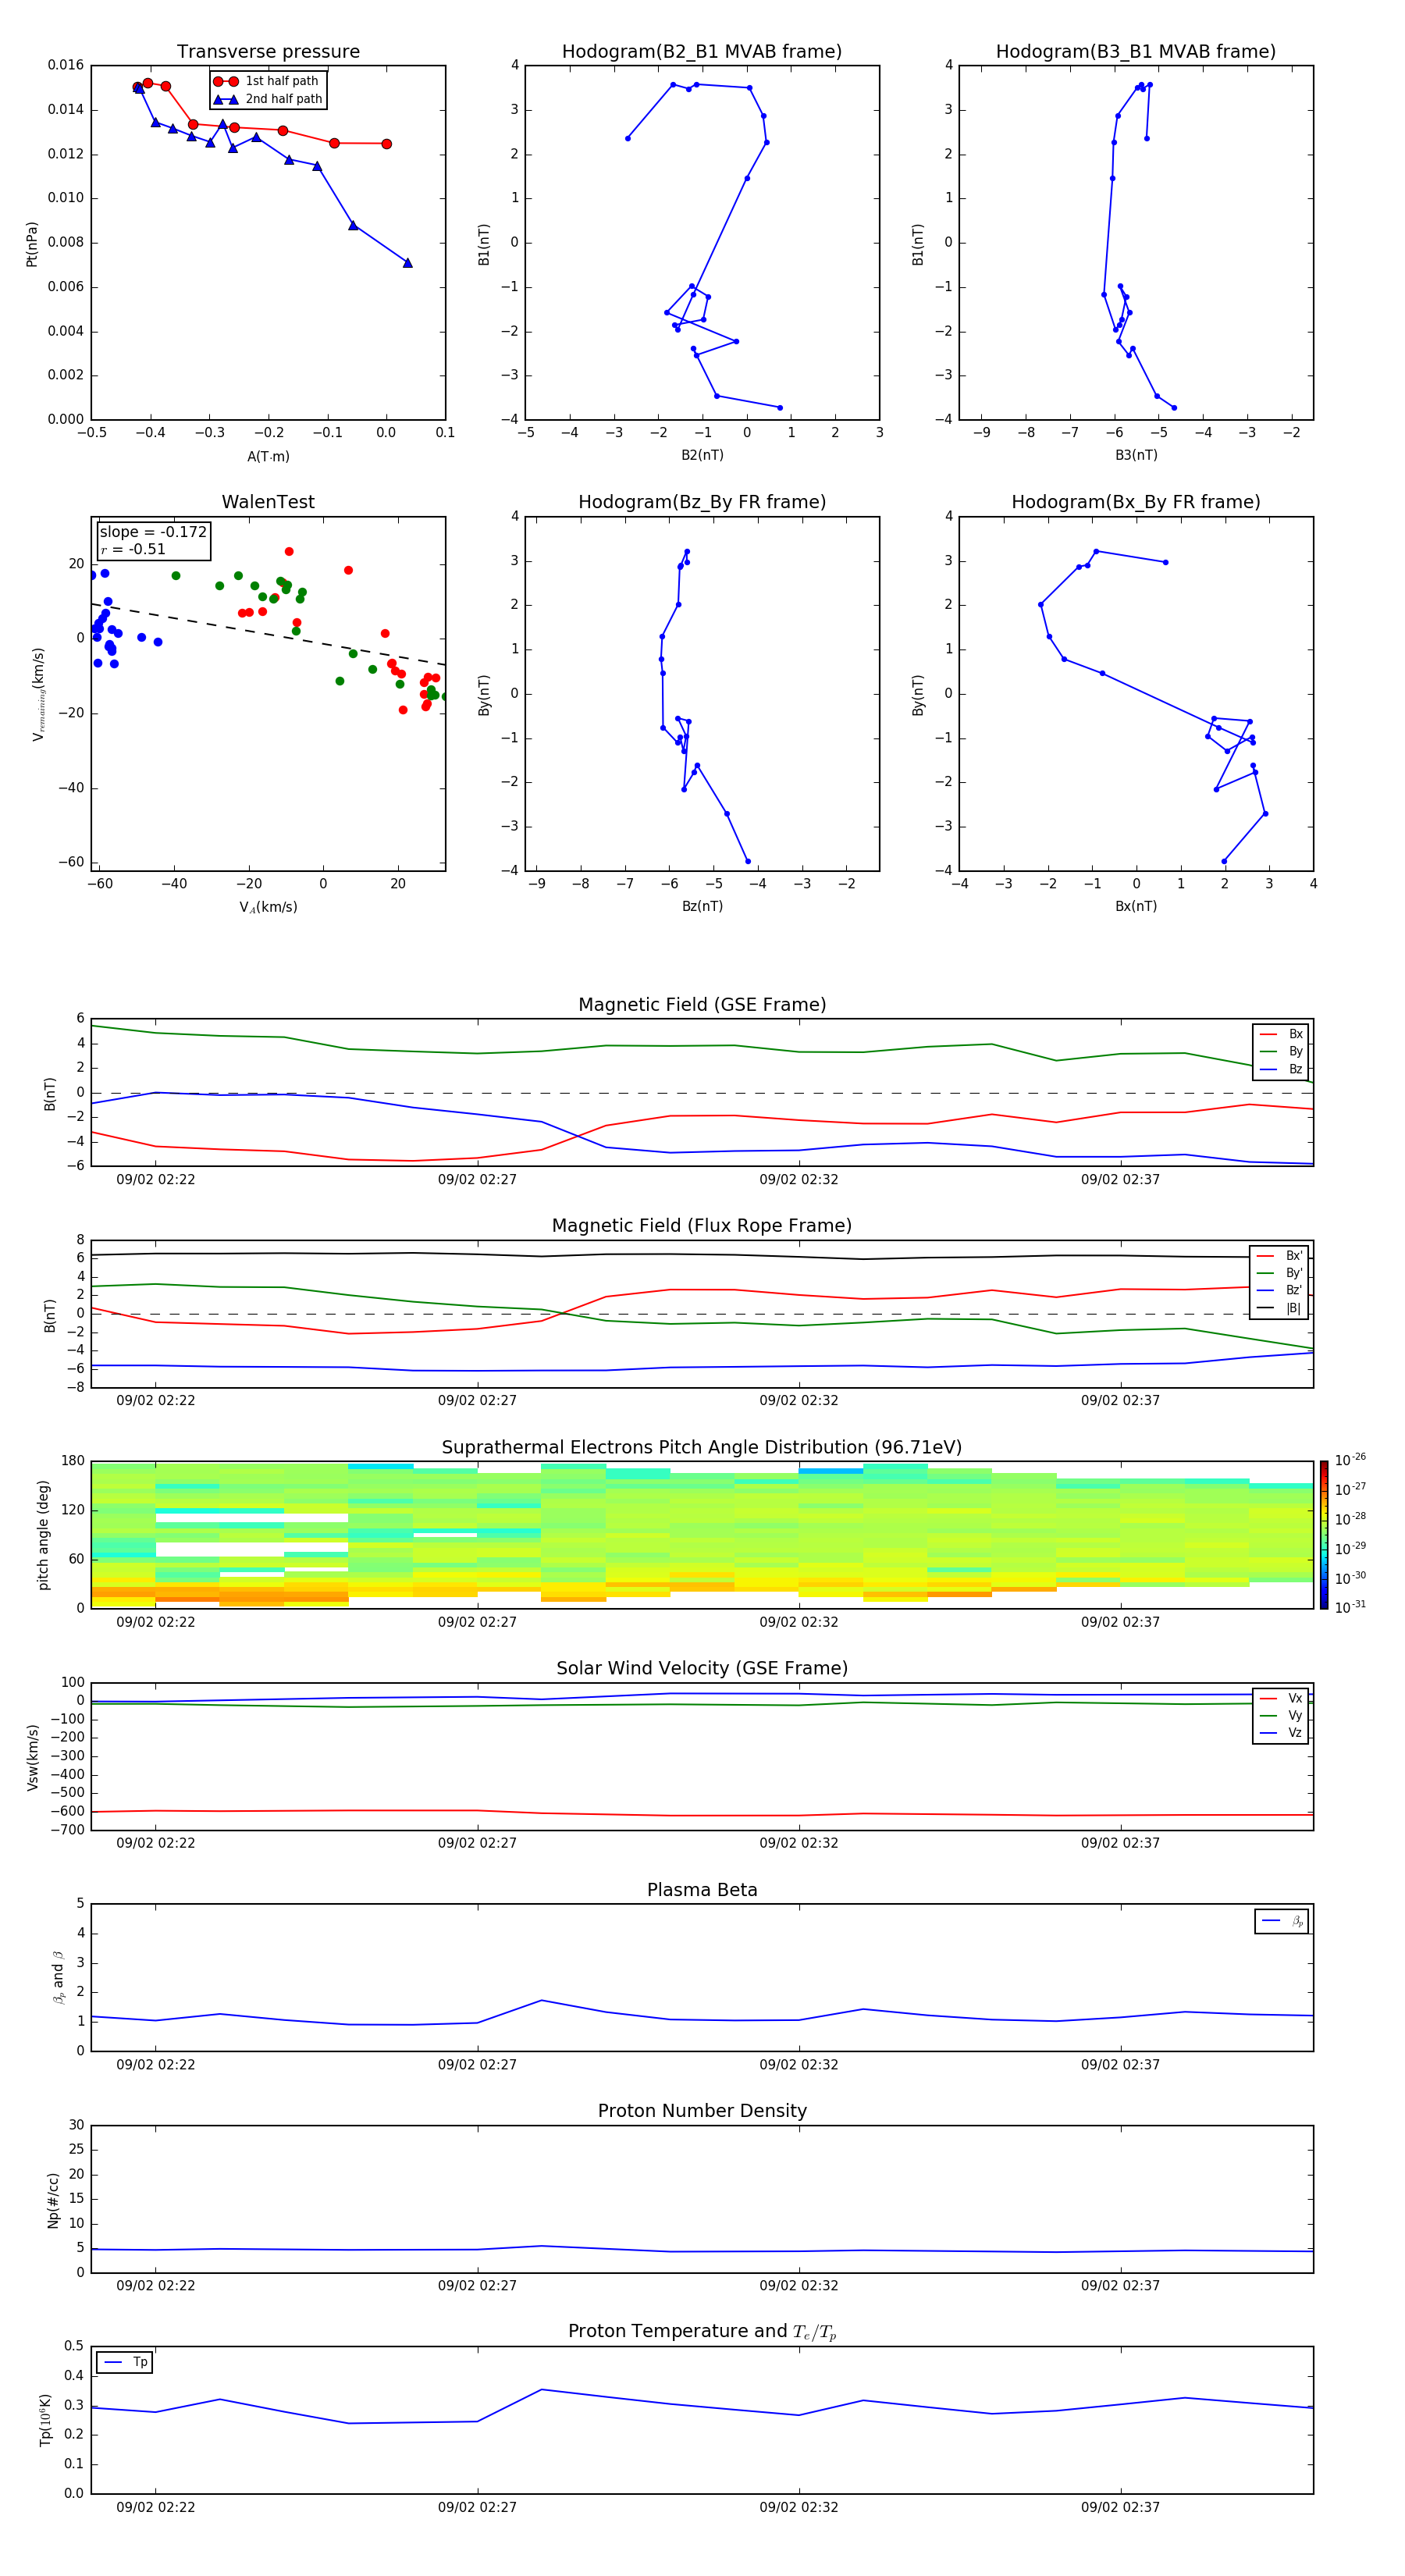Select the Bx' legend entry

tap(1280, 1256)
